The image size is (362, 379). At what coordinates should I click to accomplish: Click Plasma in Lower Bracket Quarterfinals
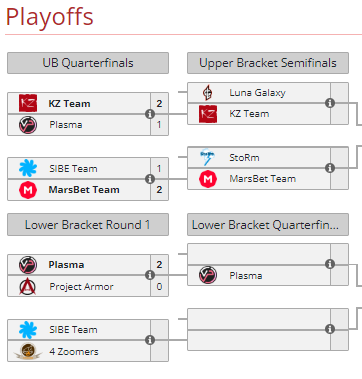tap(246, 276)
